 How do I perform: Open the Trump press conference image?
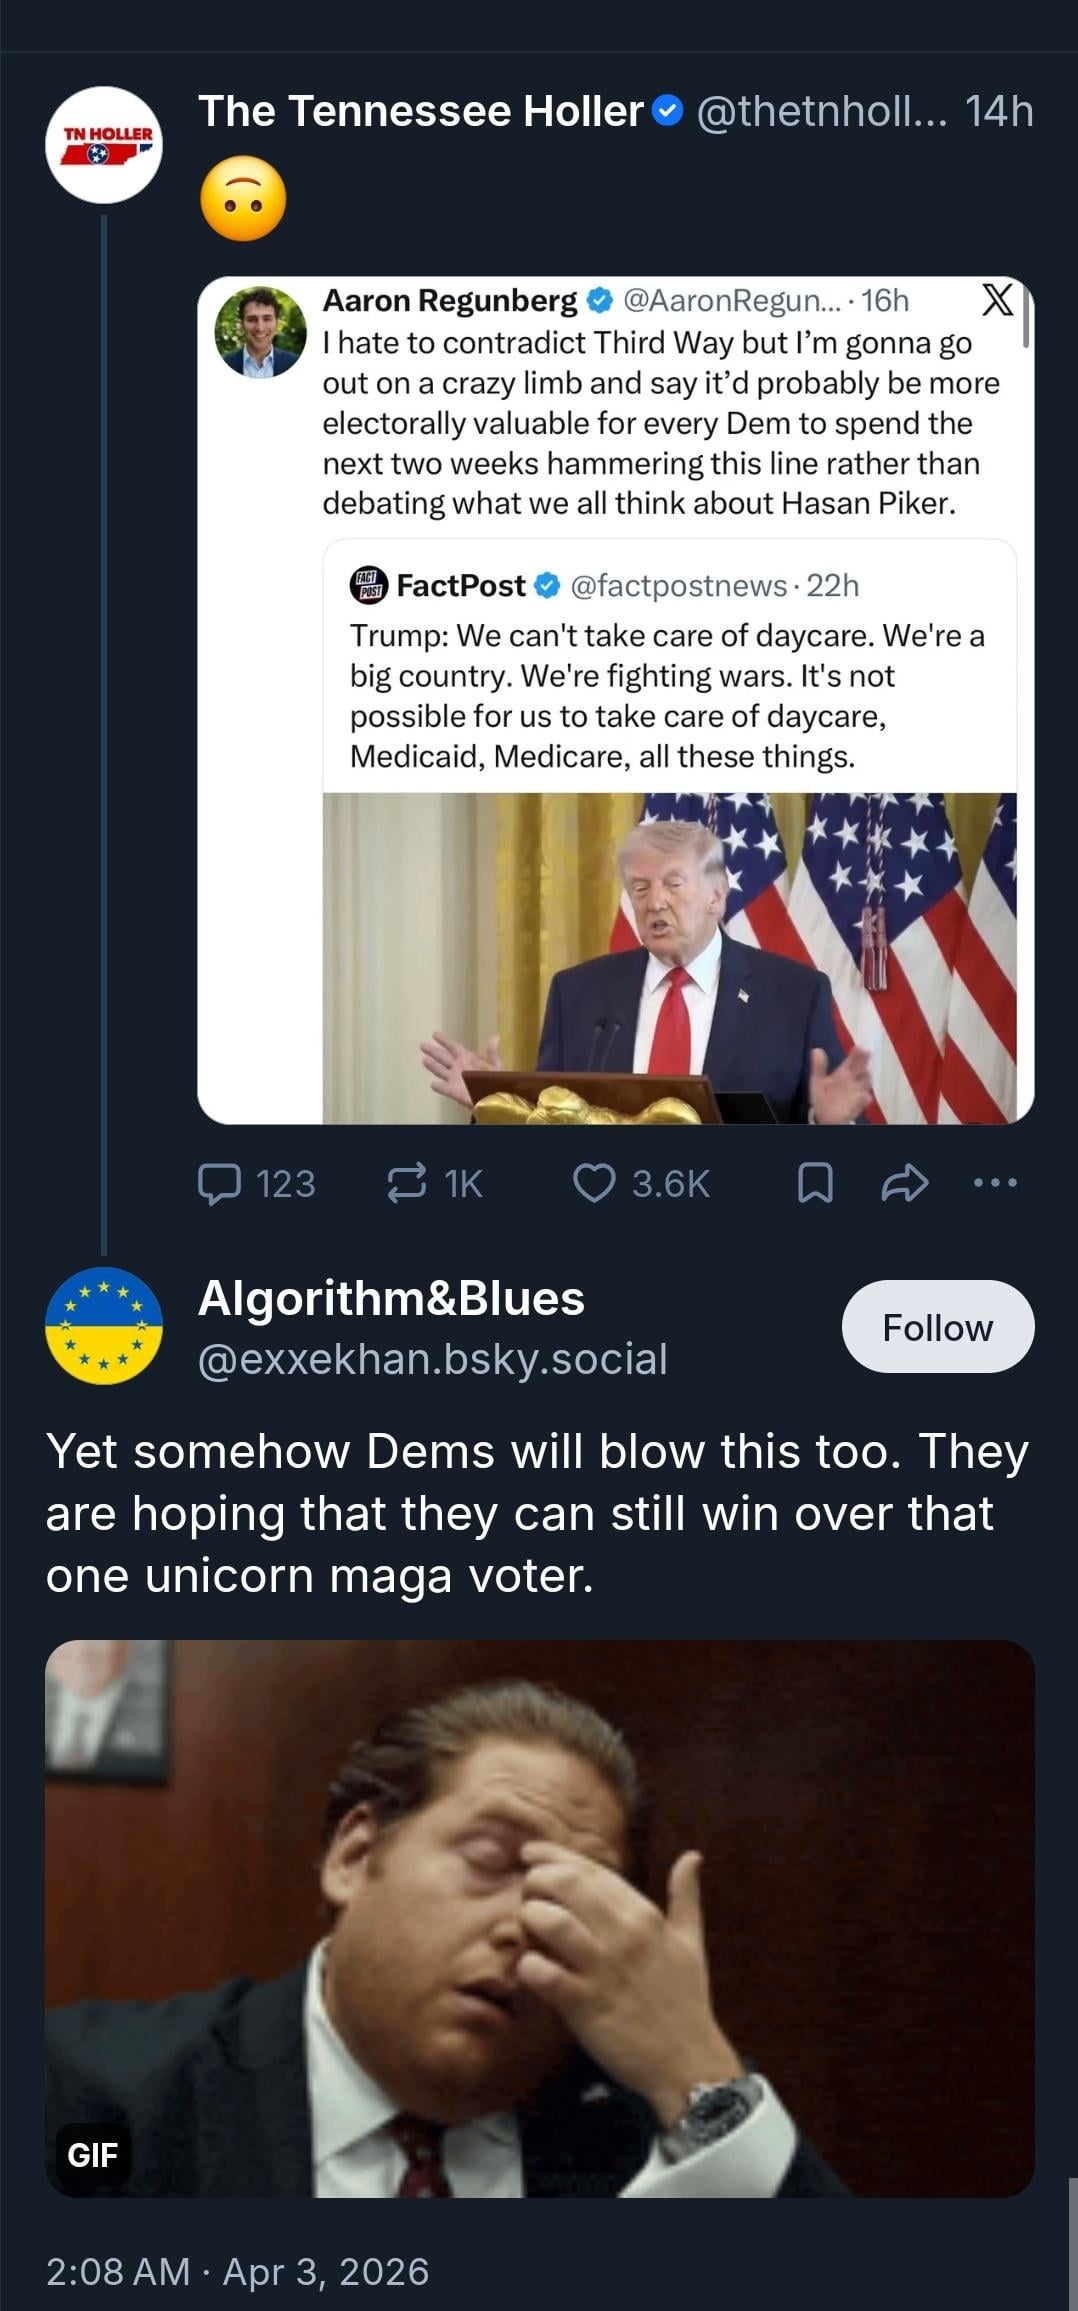click(x=669, y=957)
